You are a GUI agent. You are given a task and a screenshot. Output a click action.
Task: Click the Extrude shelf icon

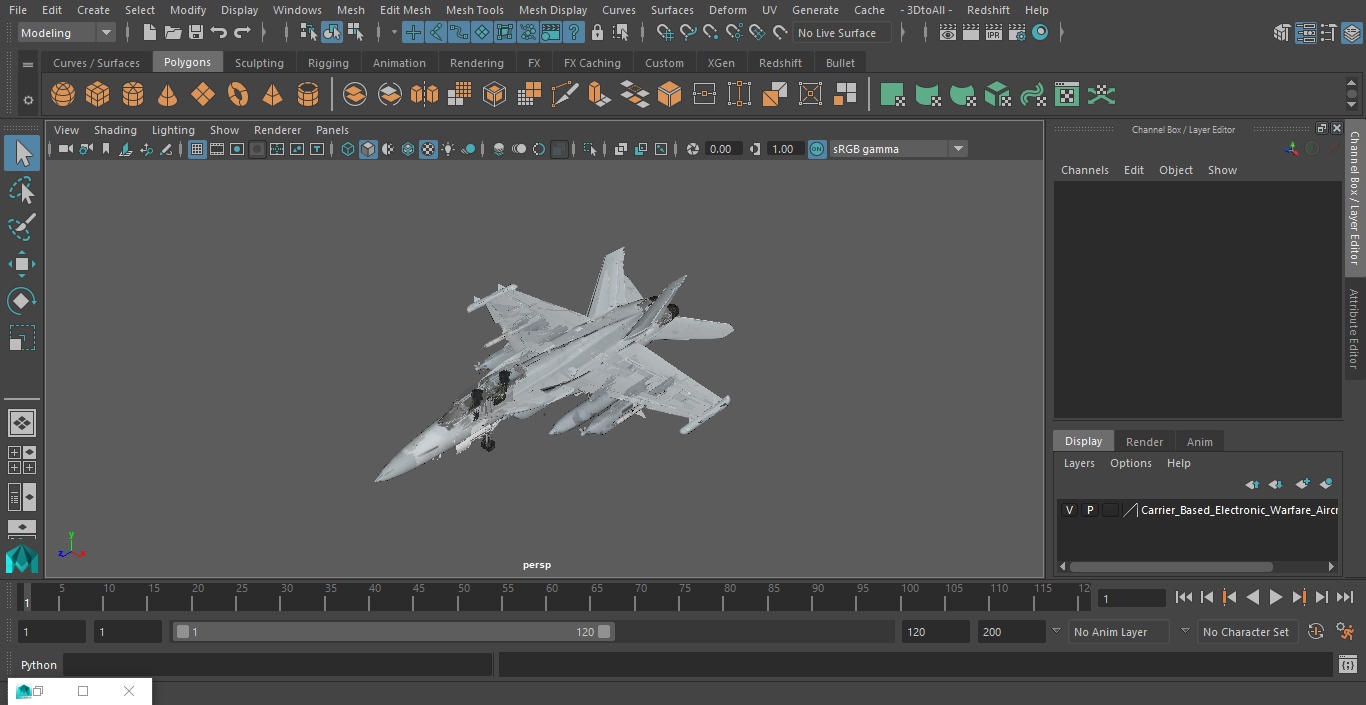[599, 95]
